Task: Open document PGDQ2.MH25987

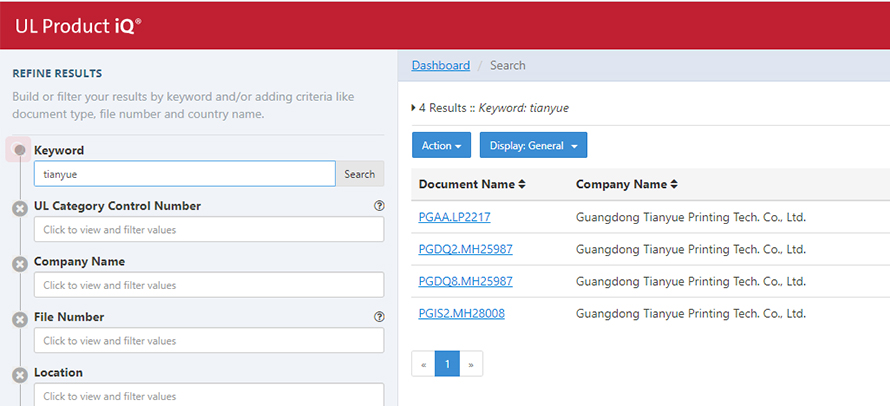Action: tap(465, 249)
